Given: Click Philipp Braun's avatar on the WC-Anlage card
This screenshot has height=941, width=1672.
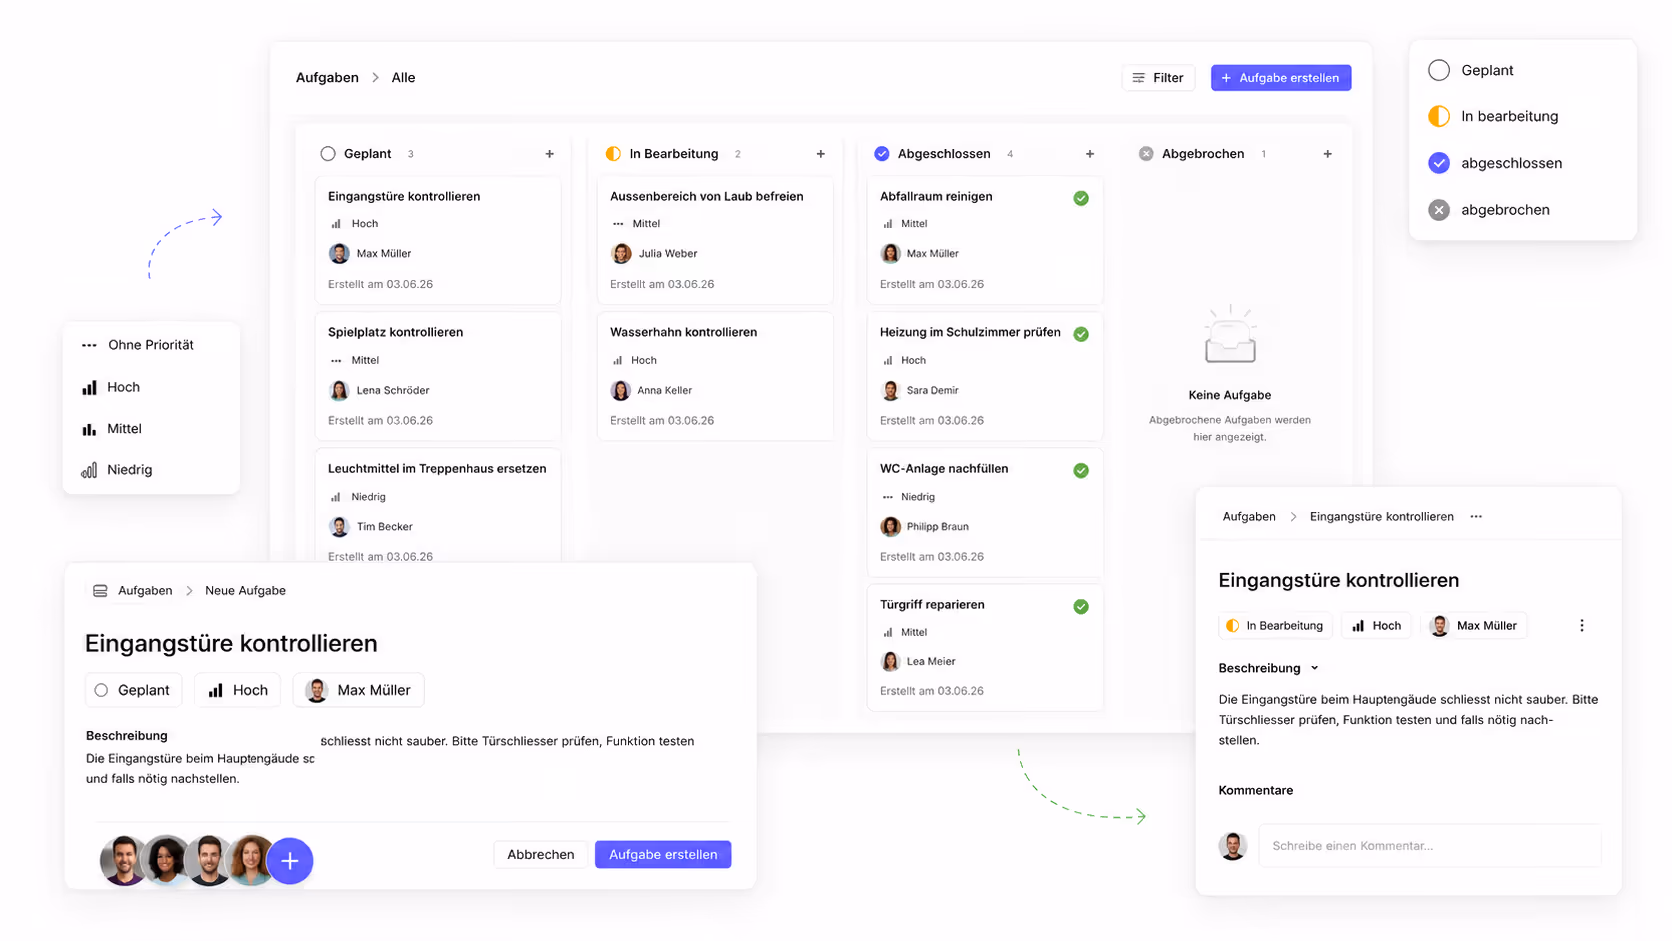Looking at the screenshot, I should pos(890,526).
